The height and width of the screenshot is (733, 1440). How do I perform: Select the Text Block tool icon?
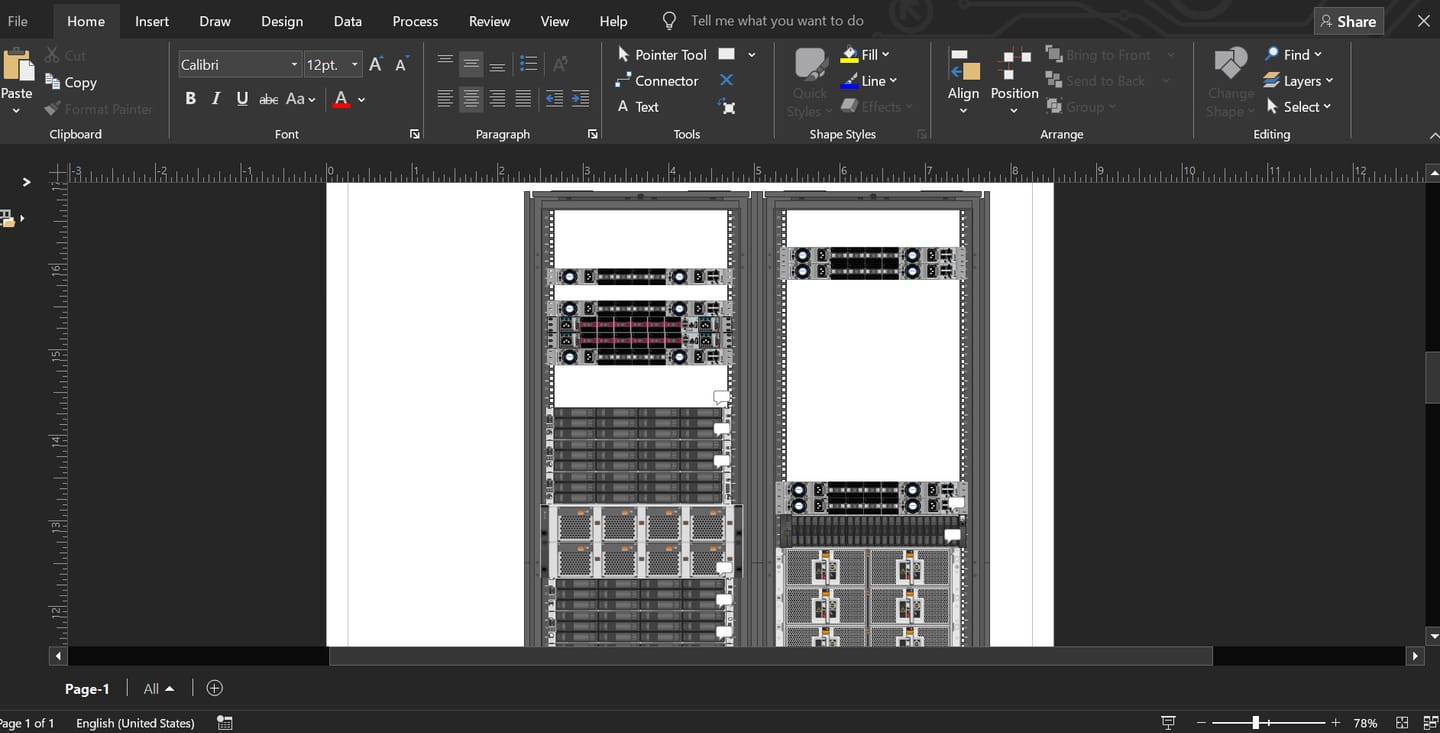click(x=727, y=106)
